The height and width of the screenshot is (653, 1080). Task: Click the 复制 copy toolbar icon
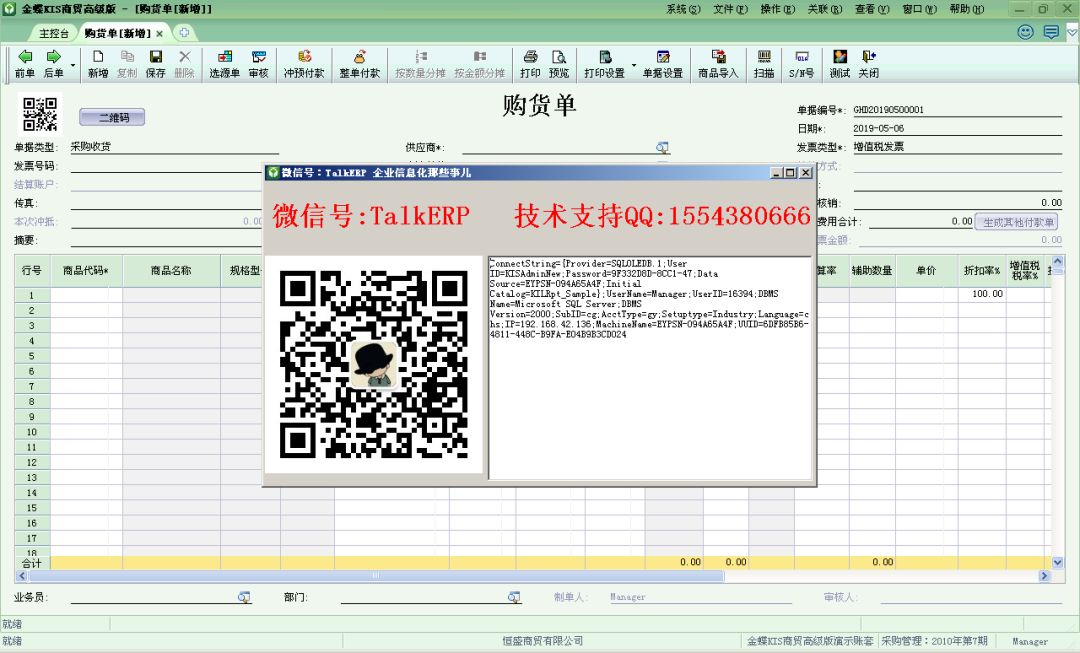(x=127, y=64)
